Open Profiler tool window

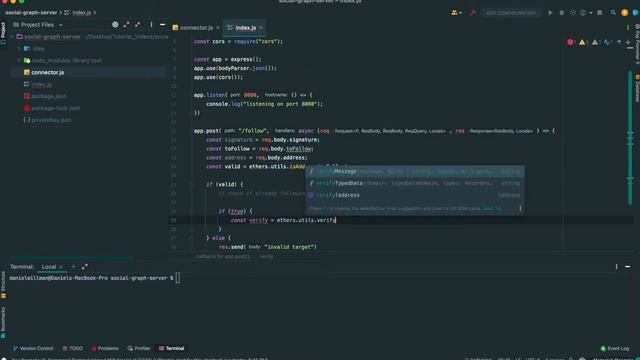tap(139, 348)
